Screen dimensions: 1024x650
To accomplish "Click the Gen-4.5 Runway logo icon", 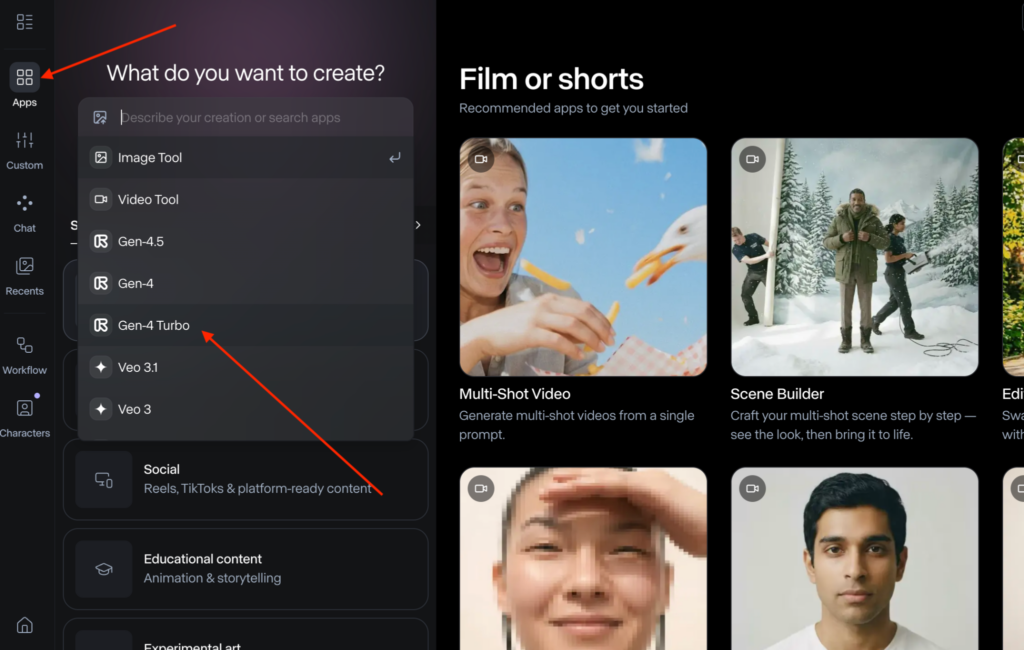I will [x=101, y=241].
